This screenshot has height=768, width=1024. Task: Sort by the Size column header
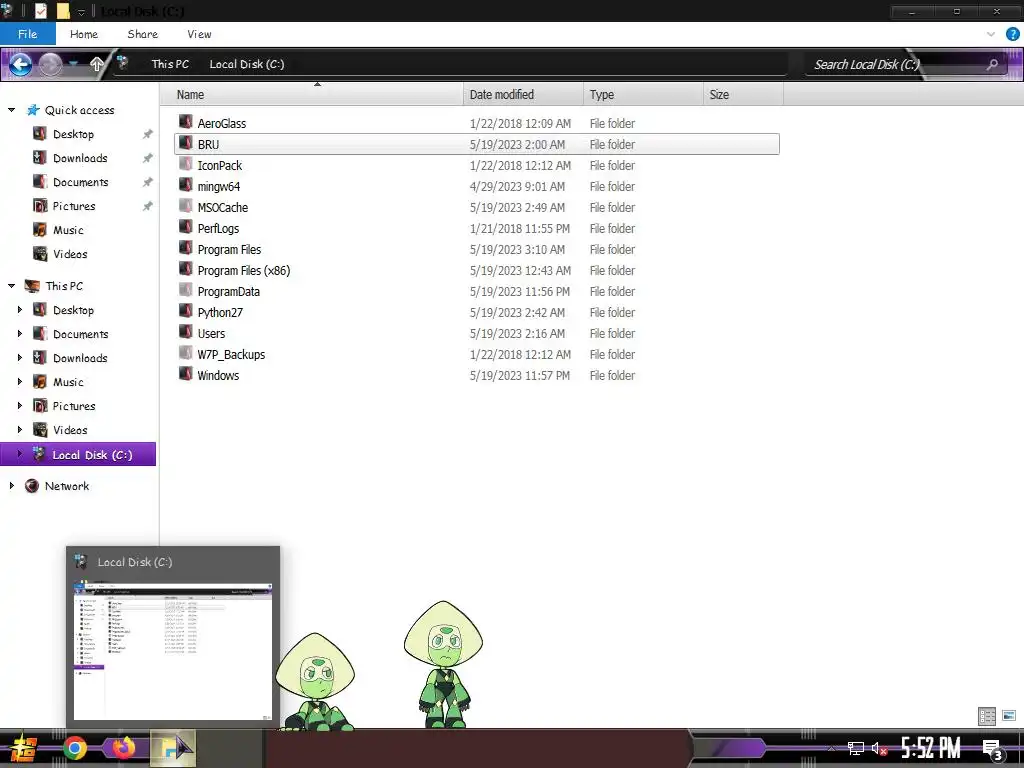click(744, 95)
